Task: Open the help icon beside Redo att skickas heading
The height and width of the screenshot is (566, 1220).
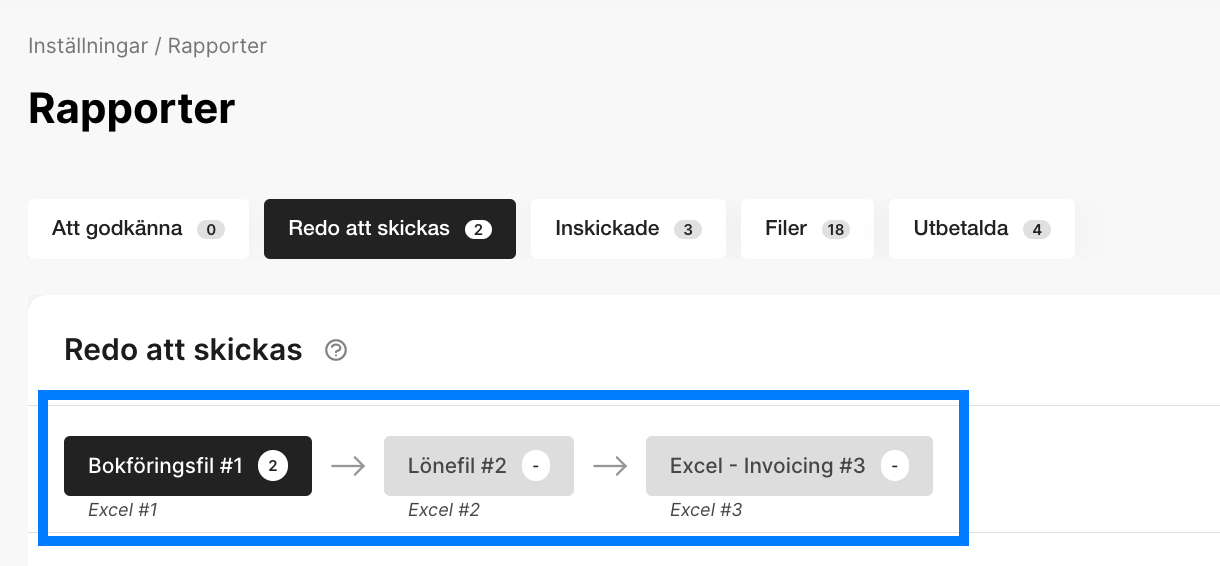Action: tap(336, 350)
